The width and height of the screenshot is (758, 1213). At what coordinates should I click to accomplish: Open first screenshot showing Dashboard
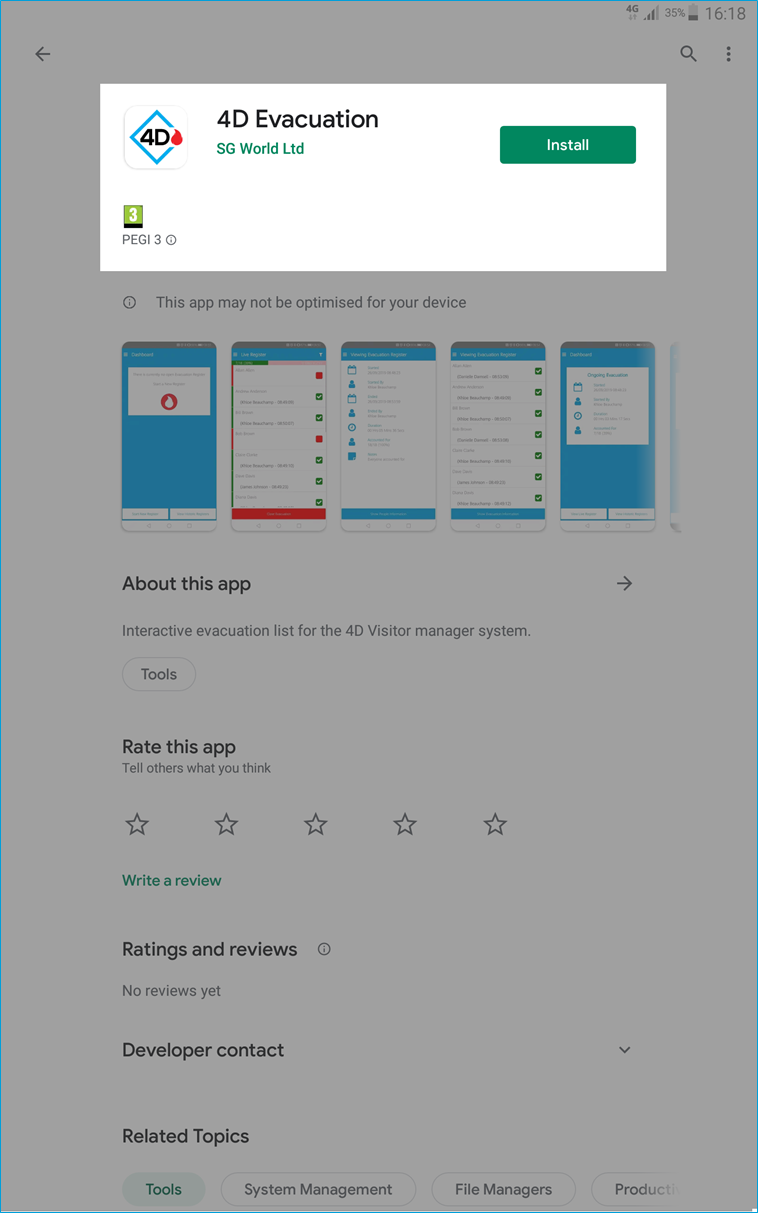(169, 436)
